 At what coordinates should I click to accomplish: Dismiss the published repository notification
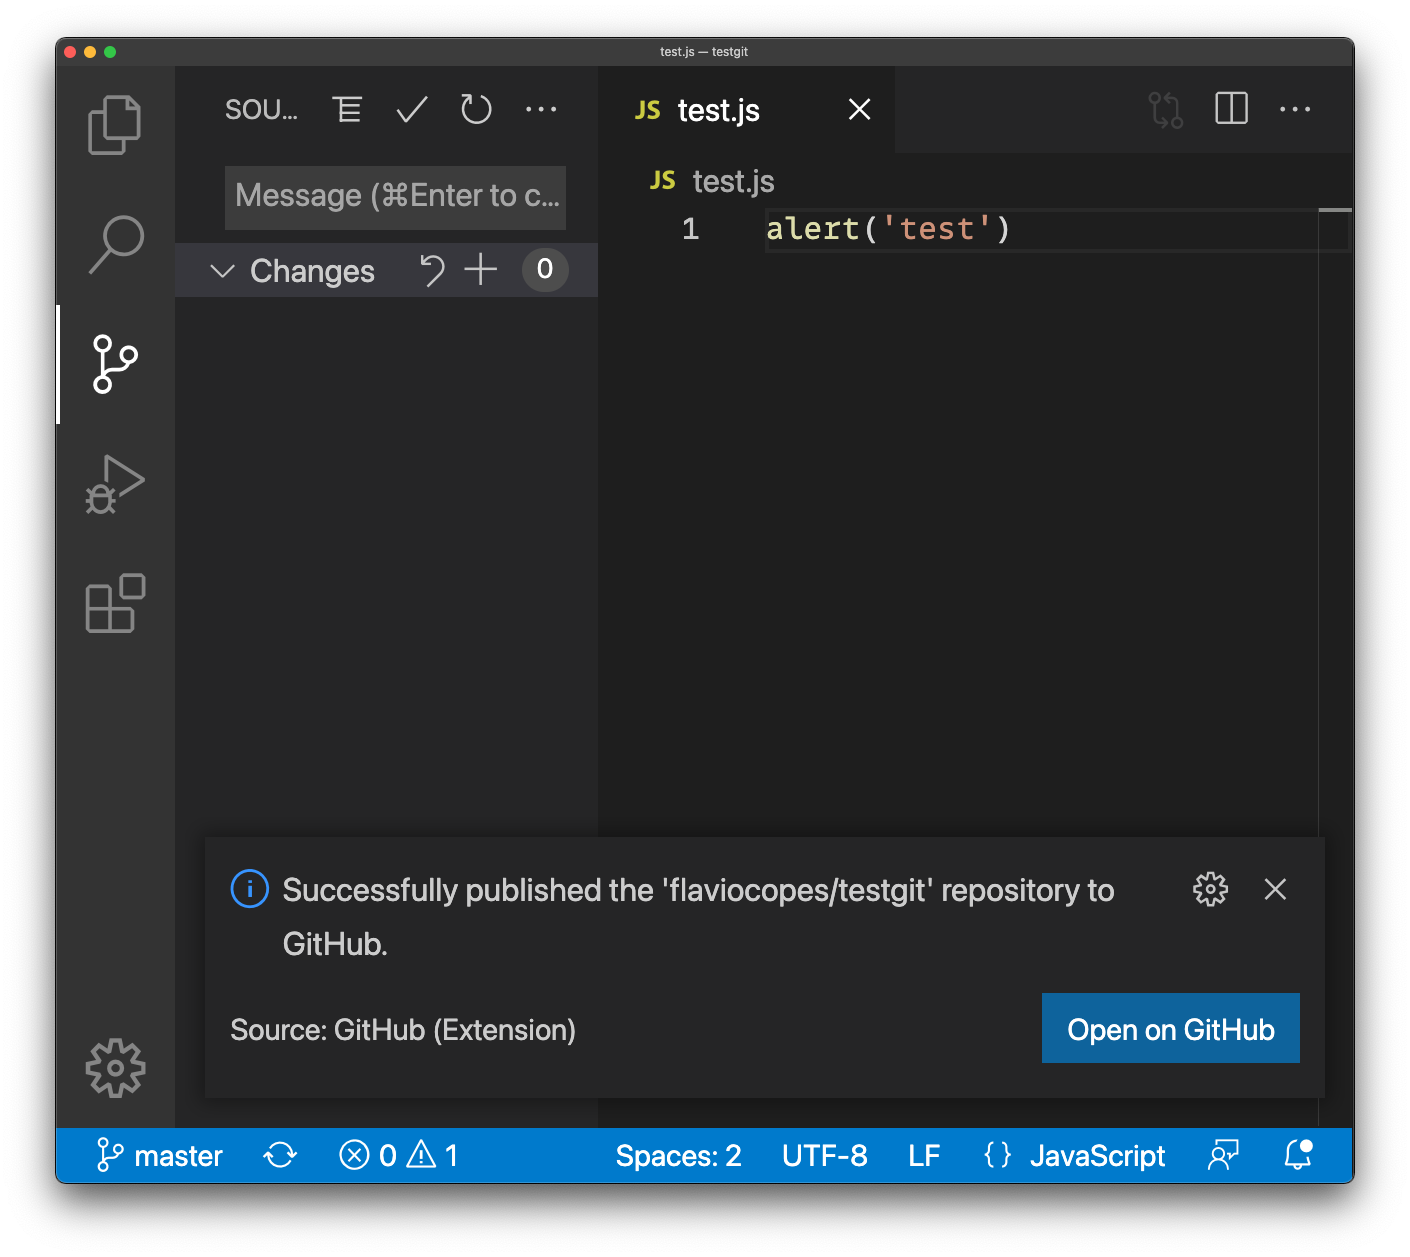1275,889
